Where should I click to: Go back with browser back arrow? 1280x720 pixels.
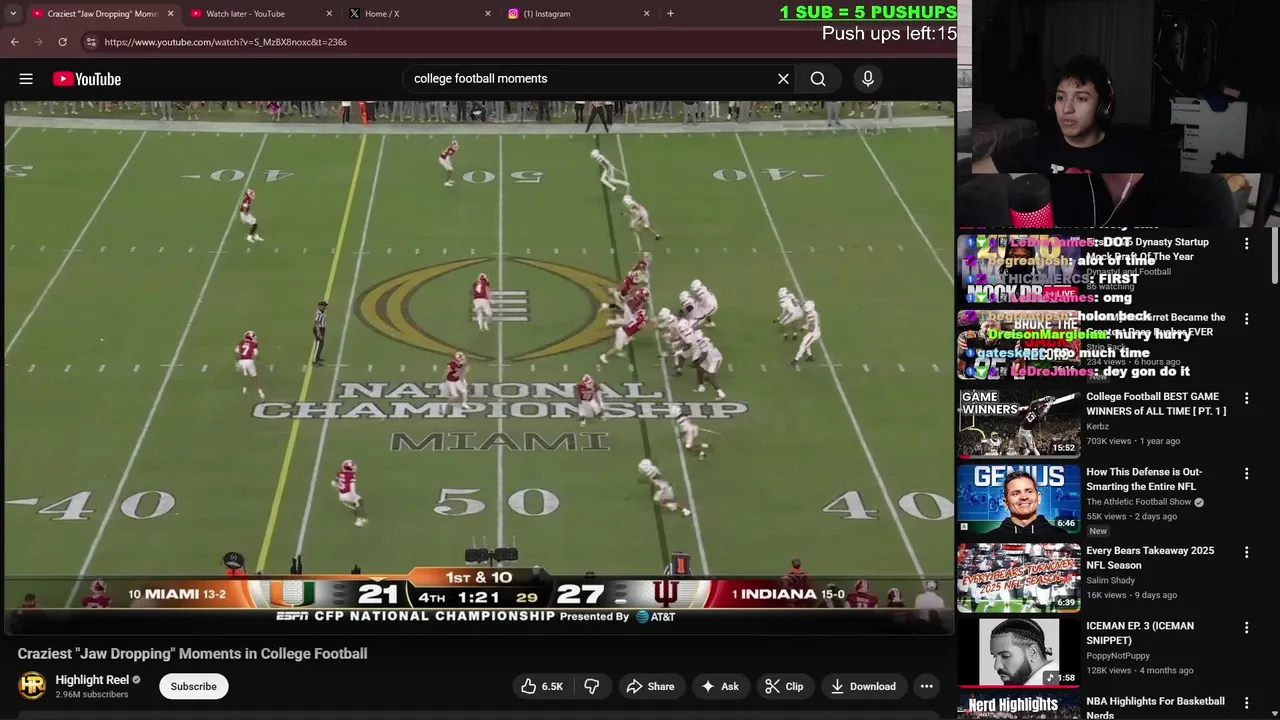pos(15,42)
